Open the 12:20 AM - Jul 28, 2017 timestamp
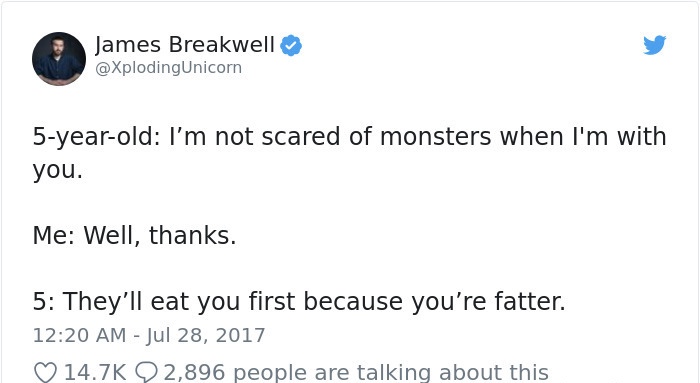Image resolution: width=700 pixels, height=383 pixels. pyautogui.click(x=149, y=335)
